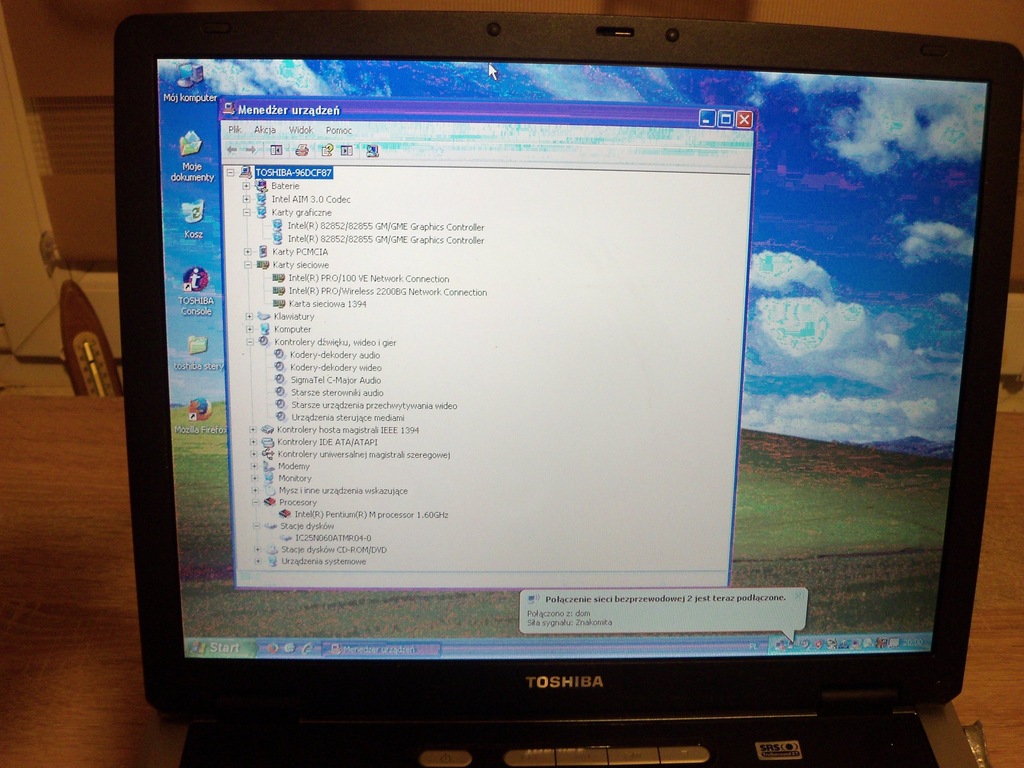Expand Kontrolery hosta magistrali IEEE 1394

[x=252, y=430]
